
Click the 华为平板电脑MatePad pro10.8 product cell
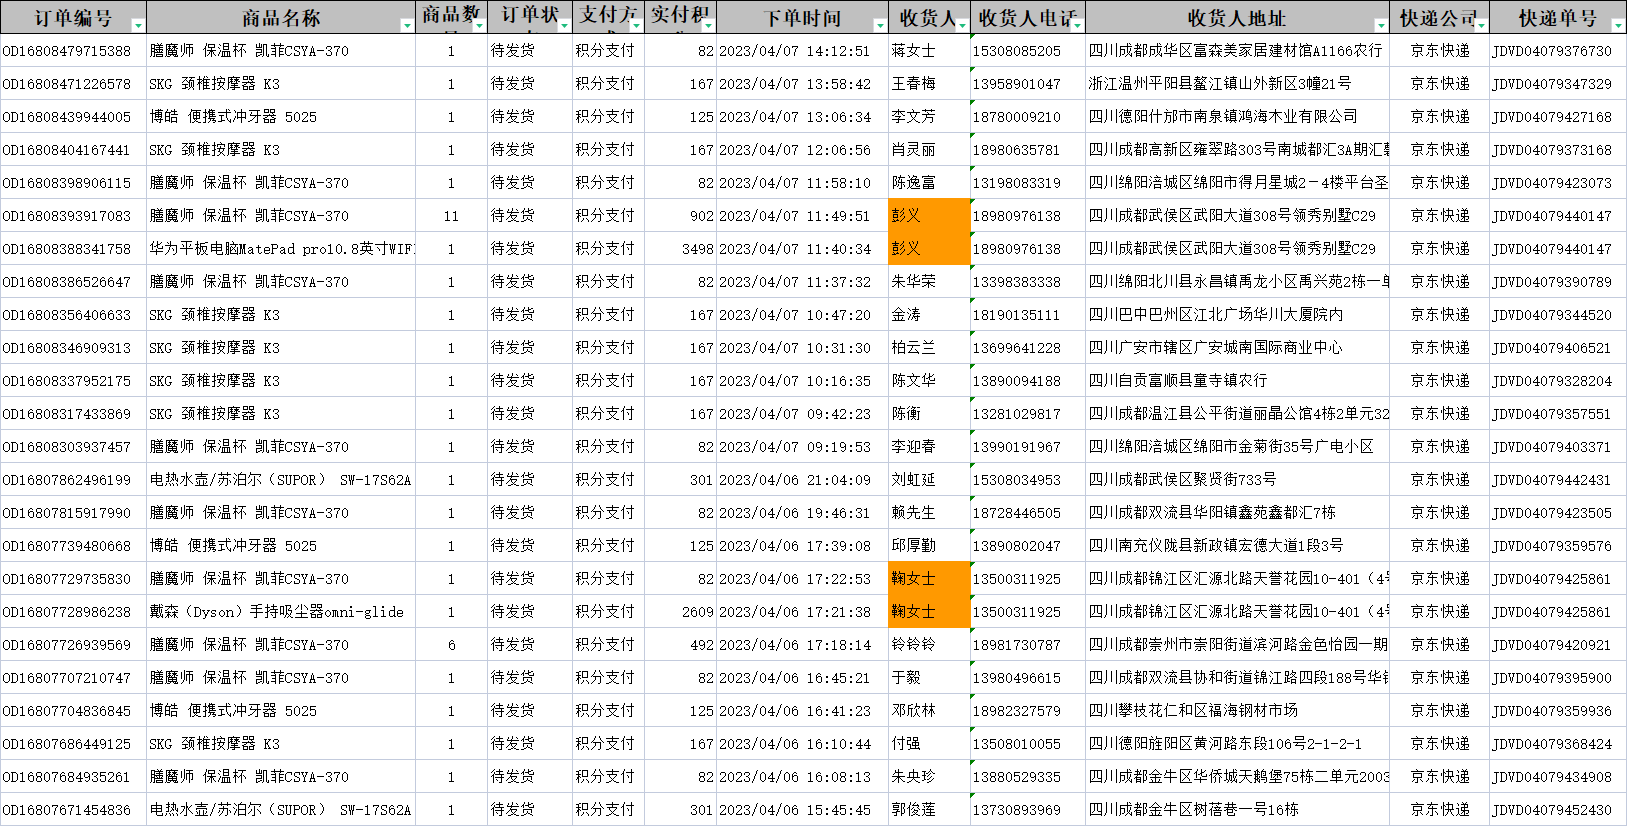[281, 248]
